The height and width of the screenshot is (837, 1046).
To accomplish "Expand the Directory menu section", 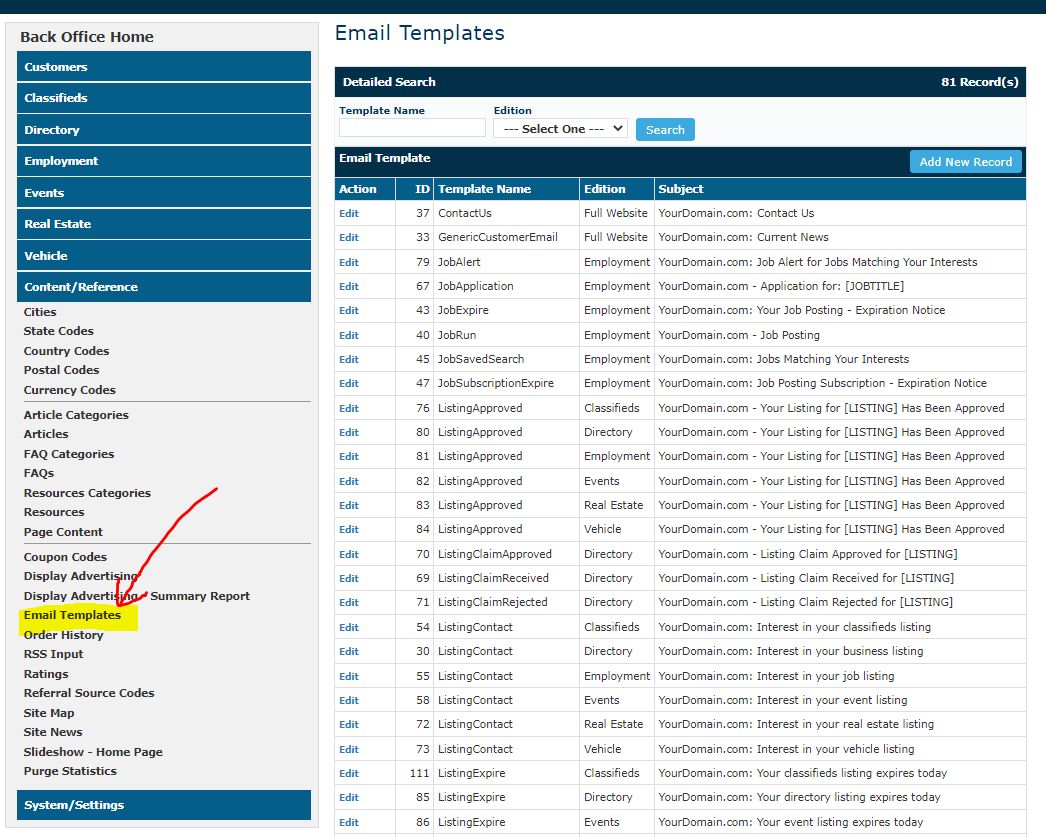I will pyautogui.click(x=163, y=129).
